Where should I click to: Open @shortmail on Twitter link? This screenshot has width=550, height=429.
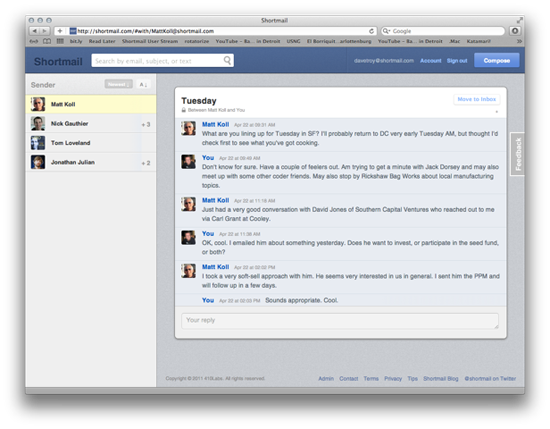coord(490,378)
